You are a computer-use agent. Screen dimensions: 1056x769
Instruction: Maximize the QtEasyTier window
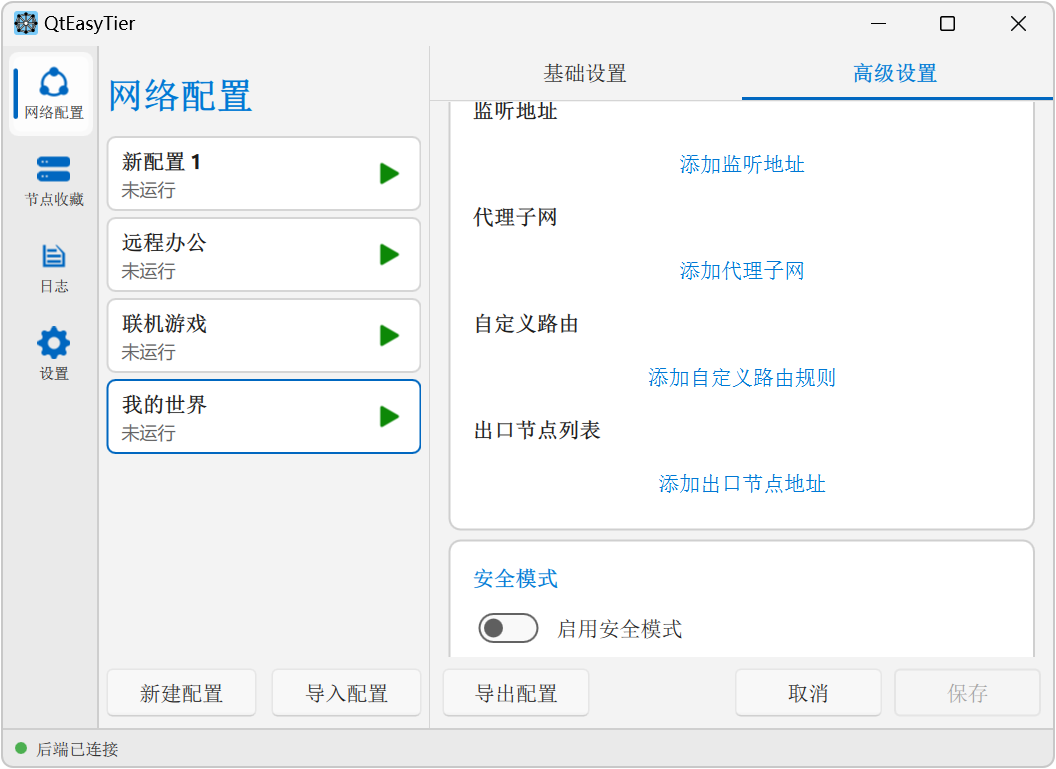click(x=948, y=24)
